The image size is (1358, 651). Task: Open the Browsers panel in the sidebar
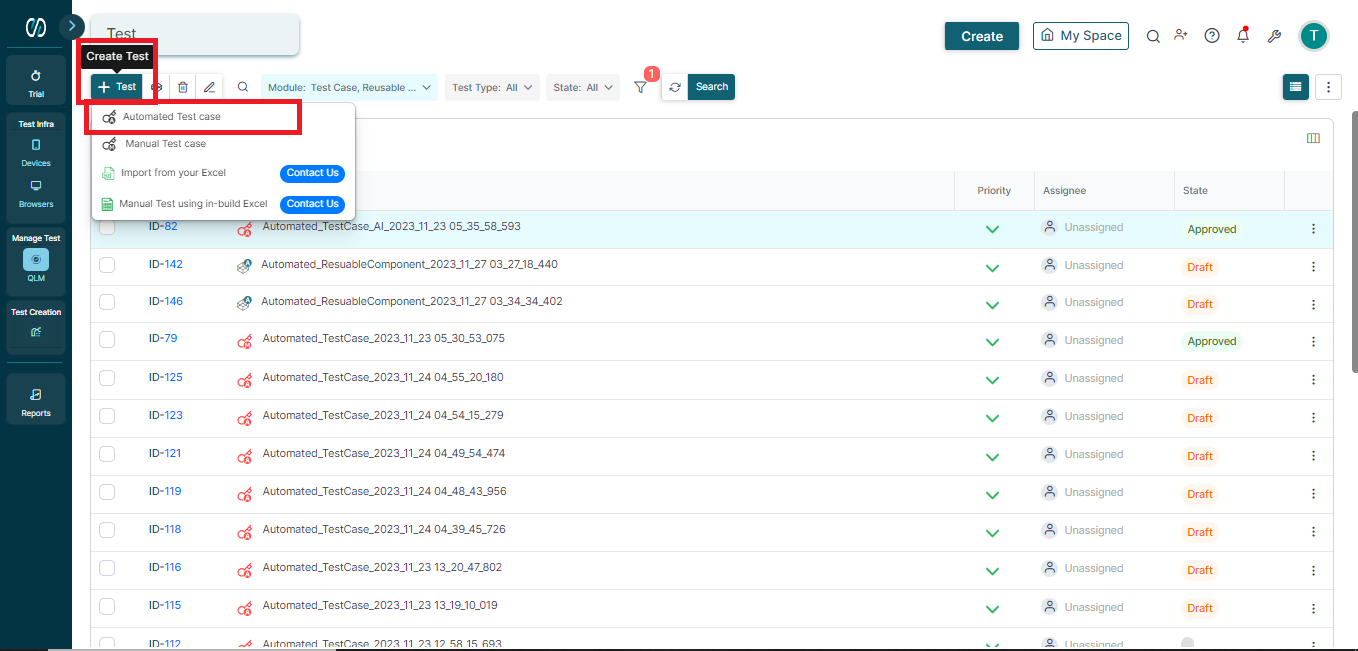(x=35, y=193)
